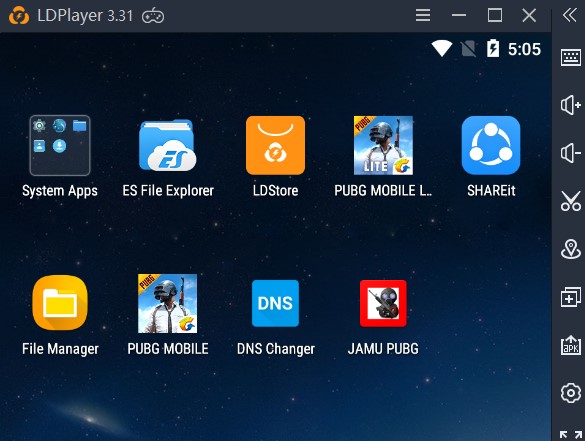Image resolution: width=585 pixels, height=441 pixels.
Task: Click the 'JAMU PUBG' label text
Action: click(x=383, y=348)
